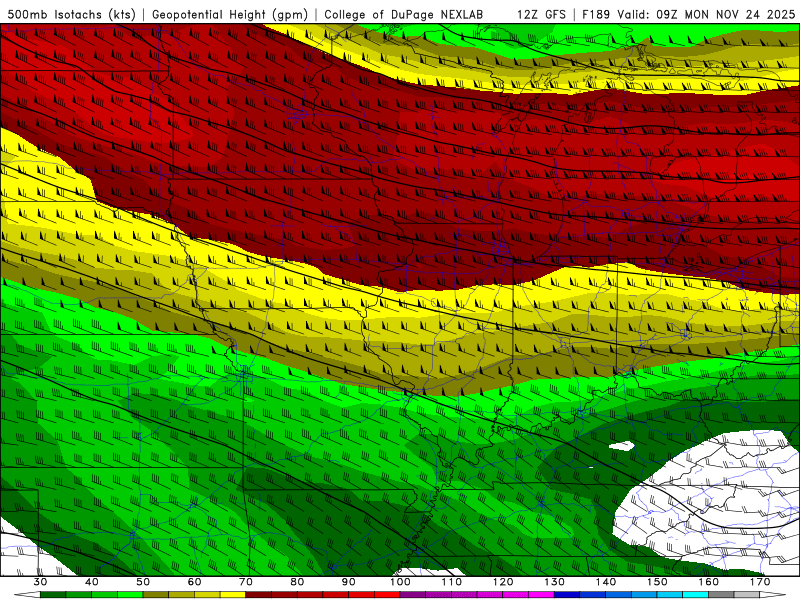Image resolution: width=800 pixels, height=600 pixels.
Task: Pick the bright yellow 65-70 kt swatch
Action: 233,595
